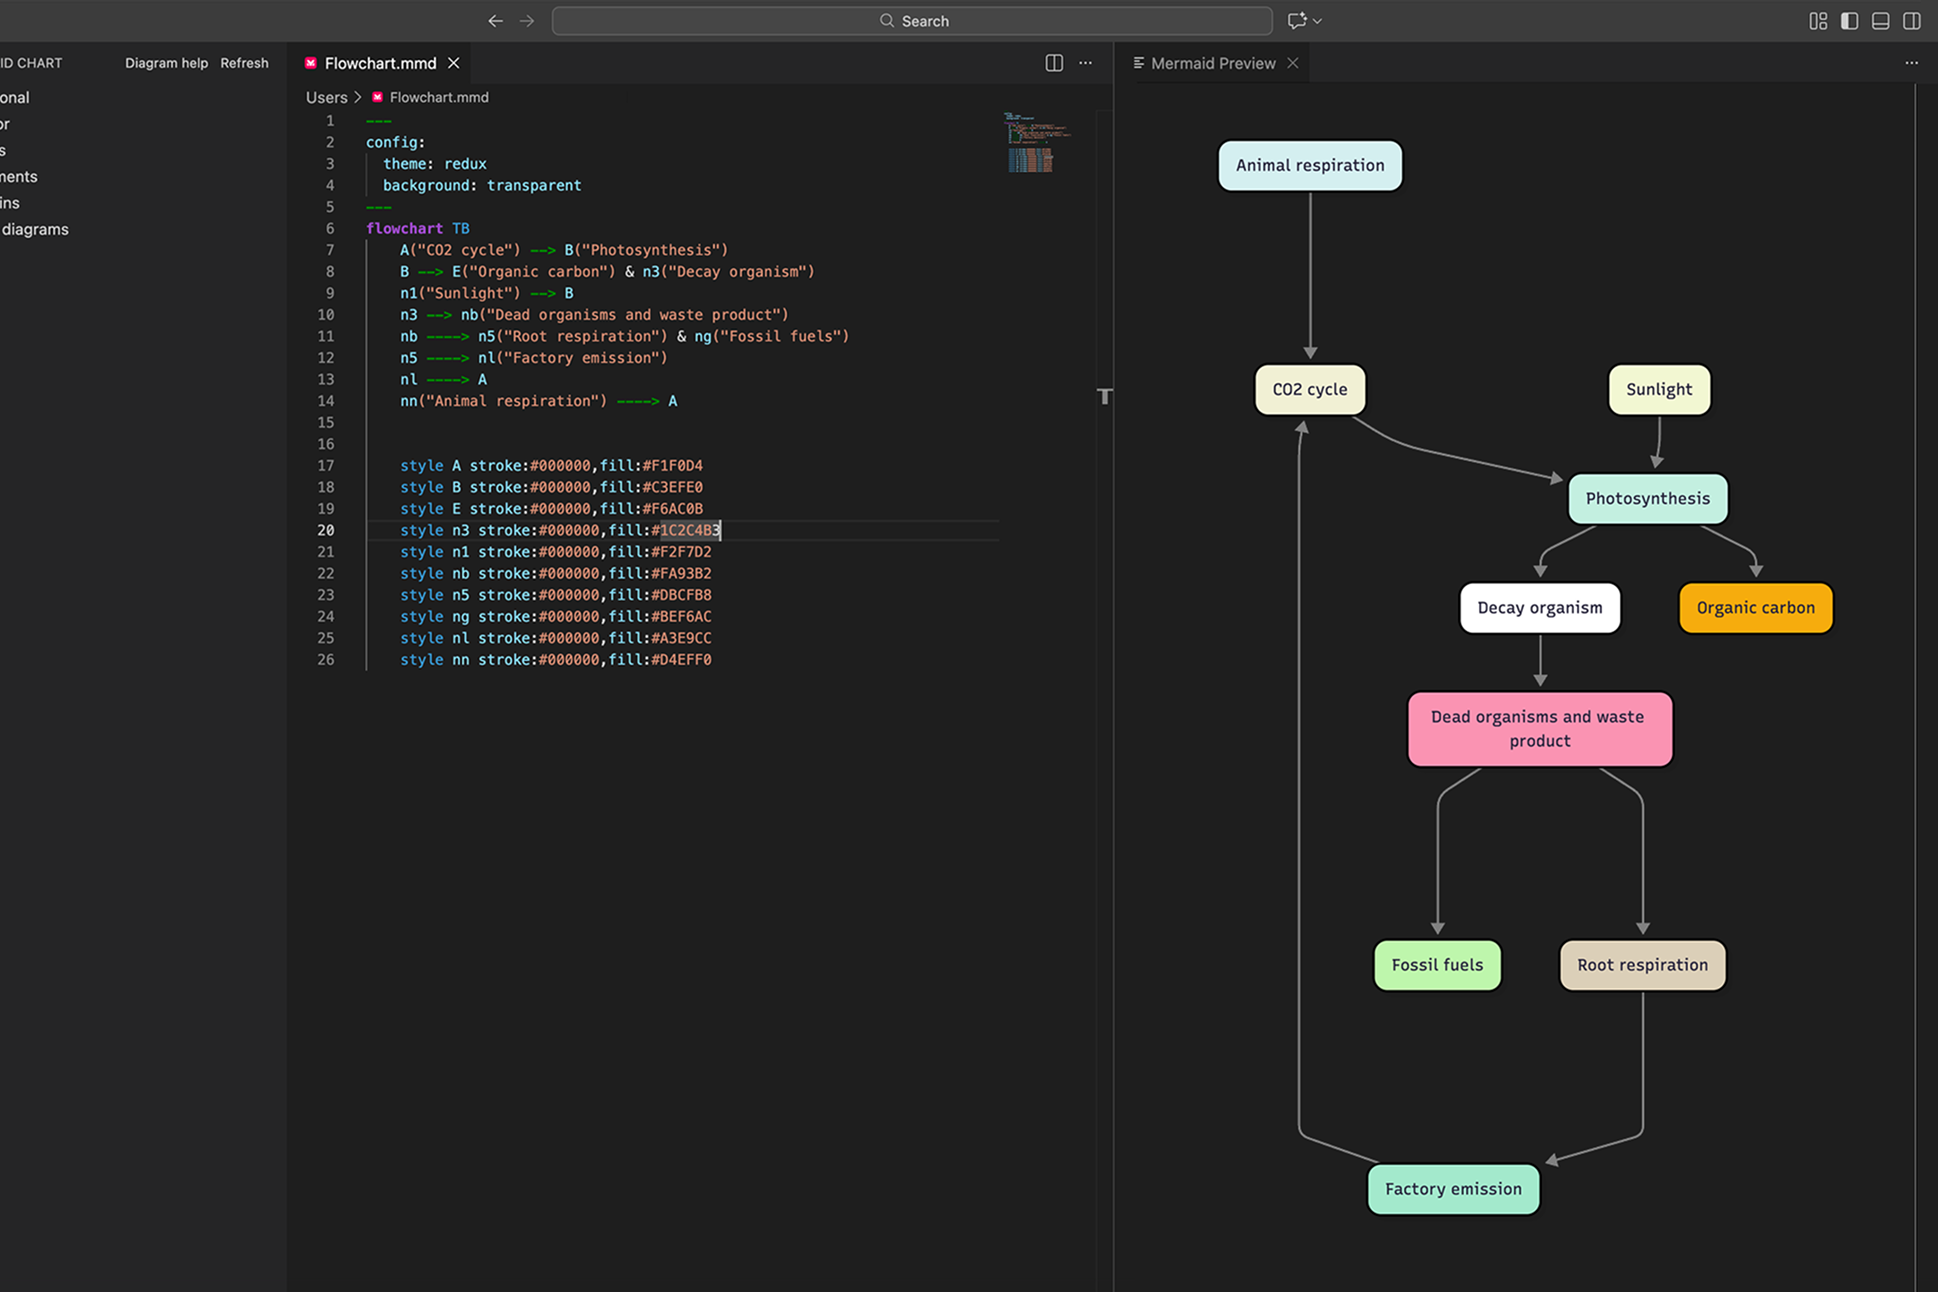
Task: Open the Users breadcrumb dropdown
Action: [x=326, y=97]
